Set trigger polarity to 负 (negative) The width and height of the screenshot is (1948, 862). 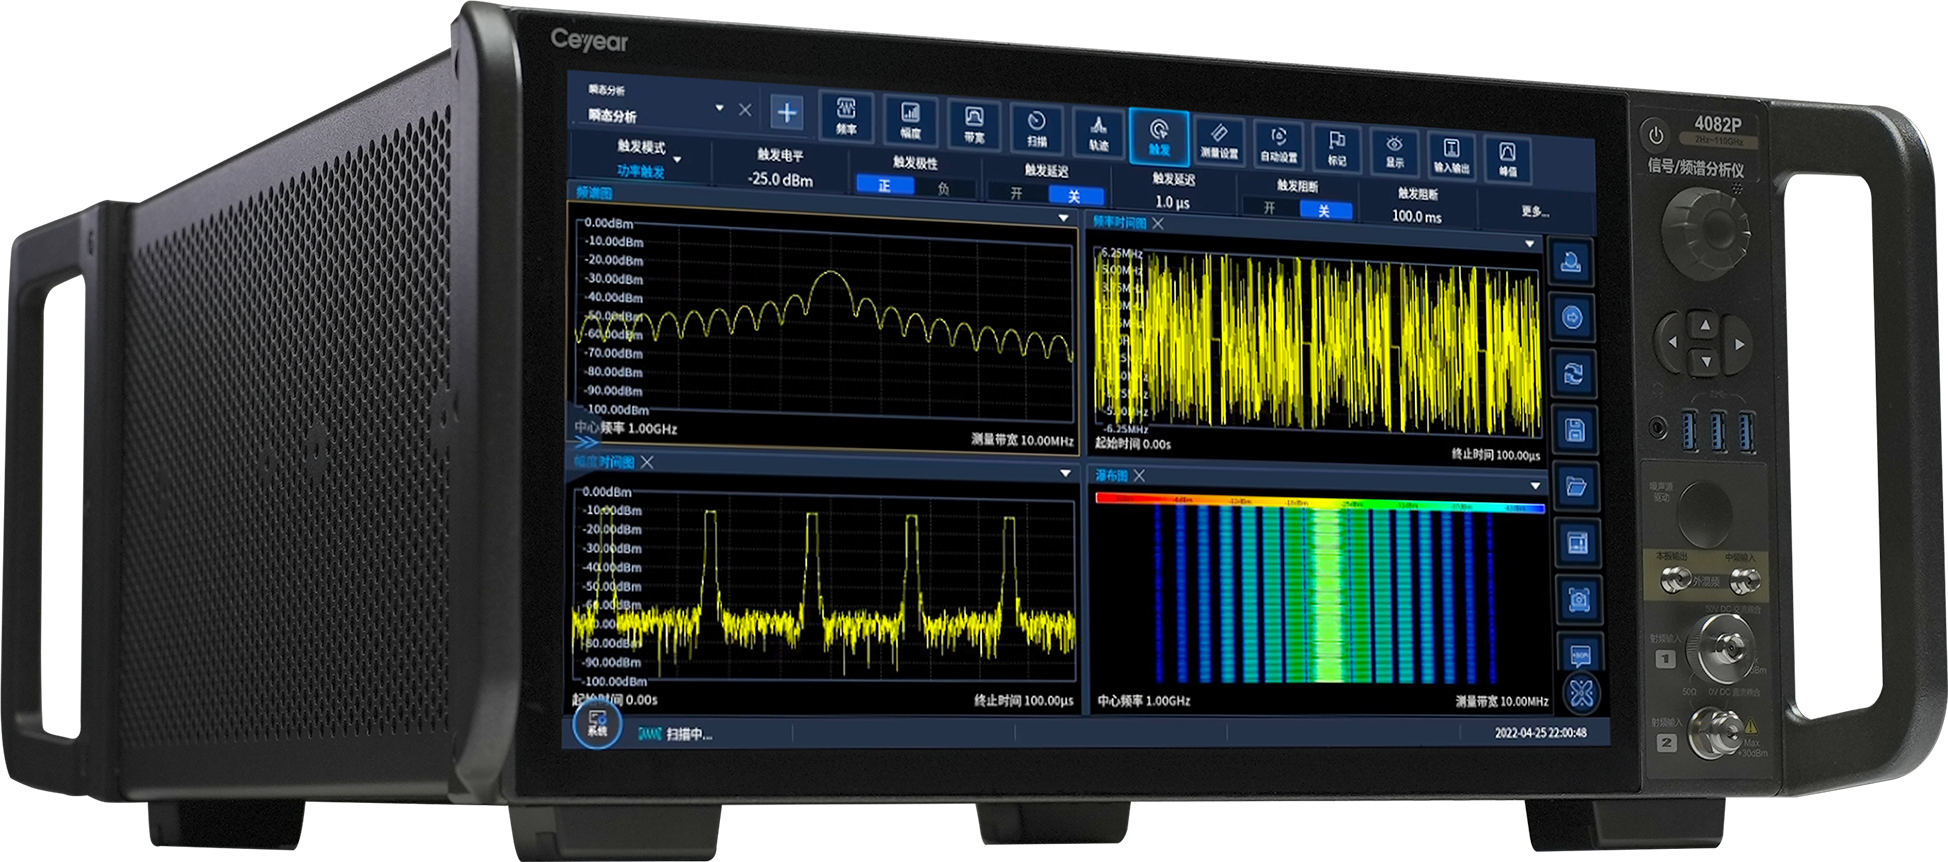(x=943, y=188)
